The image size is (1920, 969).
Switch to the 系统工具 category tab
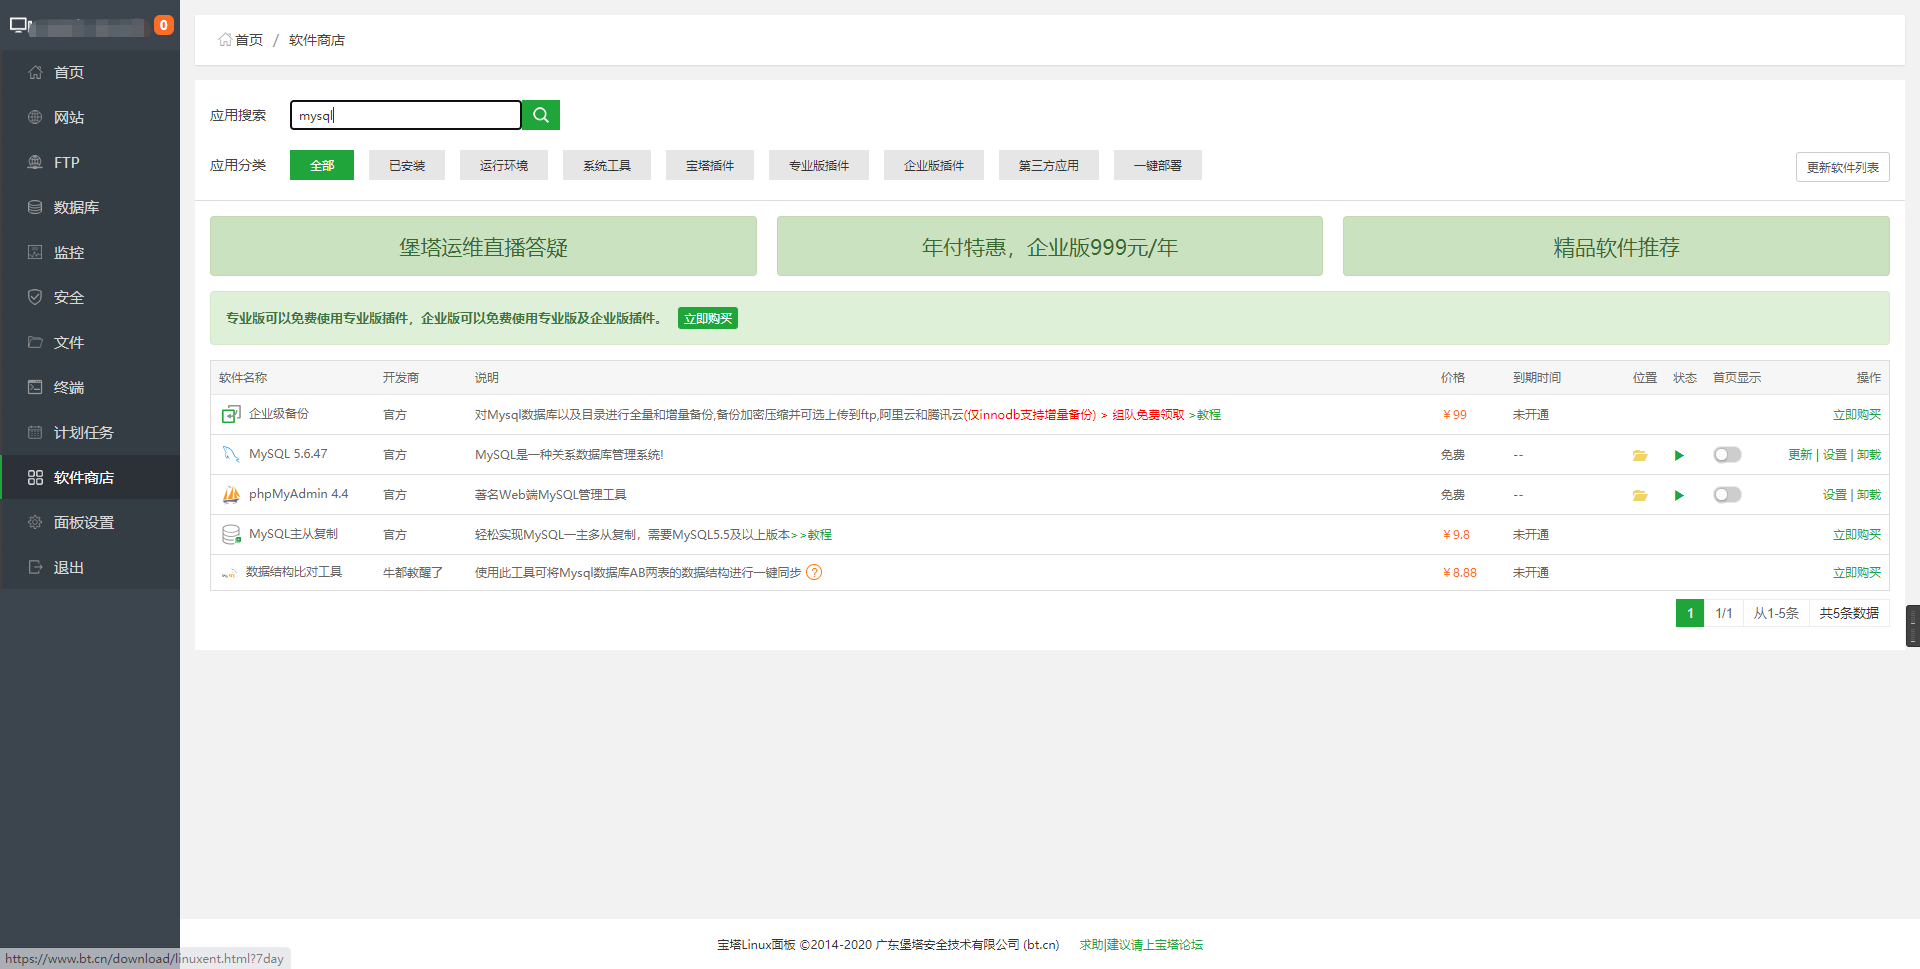pos(607,165)
